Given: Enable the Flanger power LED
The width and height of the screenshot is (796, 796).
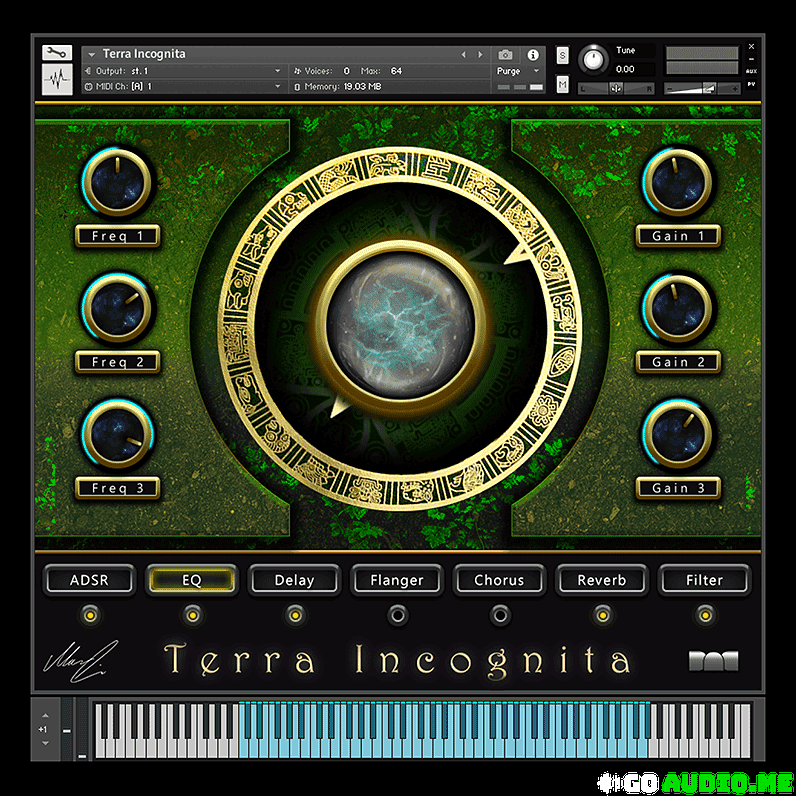Looking at the screenshot, I should click(x=397, y=615).
